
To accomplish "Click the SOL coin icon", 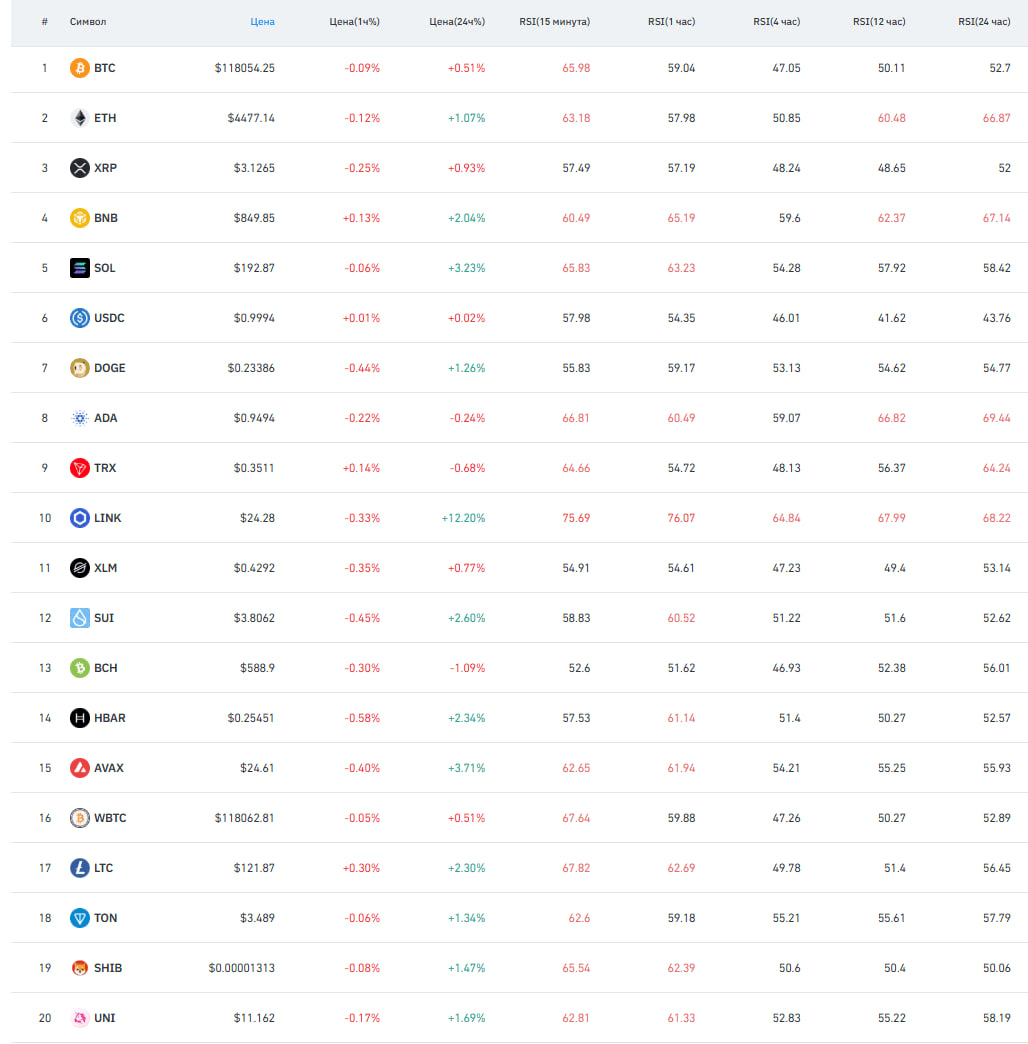I will 79,268.
